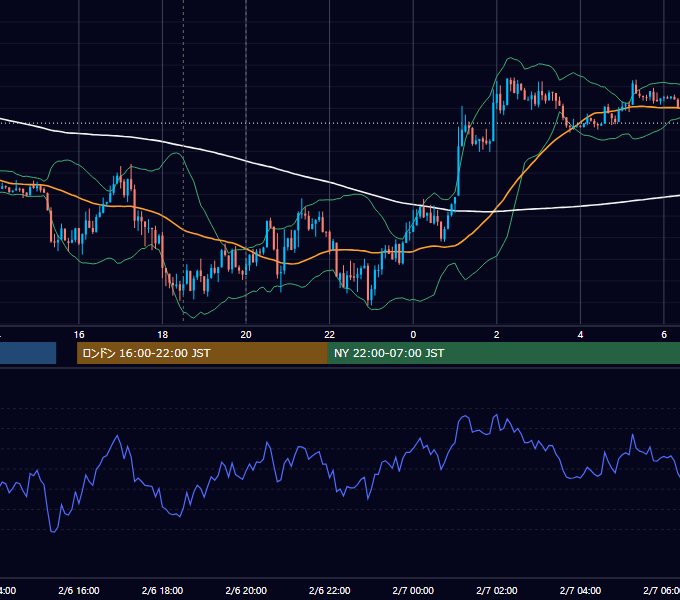The image size is (680, 600).
Task: Select the 4 hour label on price chart axis
Action: 580,335
